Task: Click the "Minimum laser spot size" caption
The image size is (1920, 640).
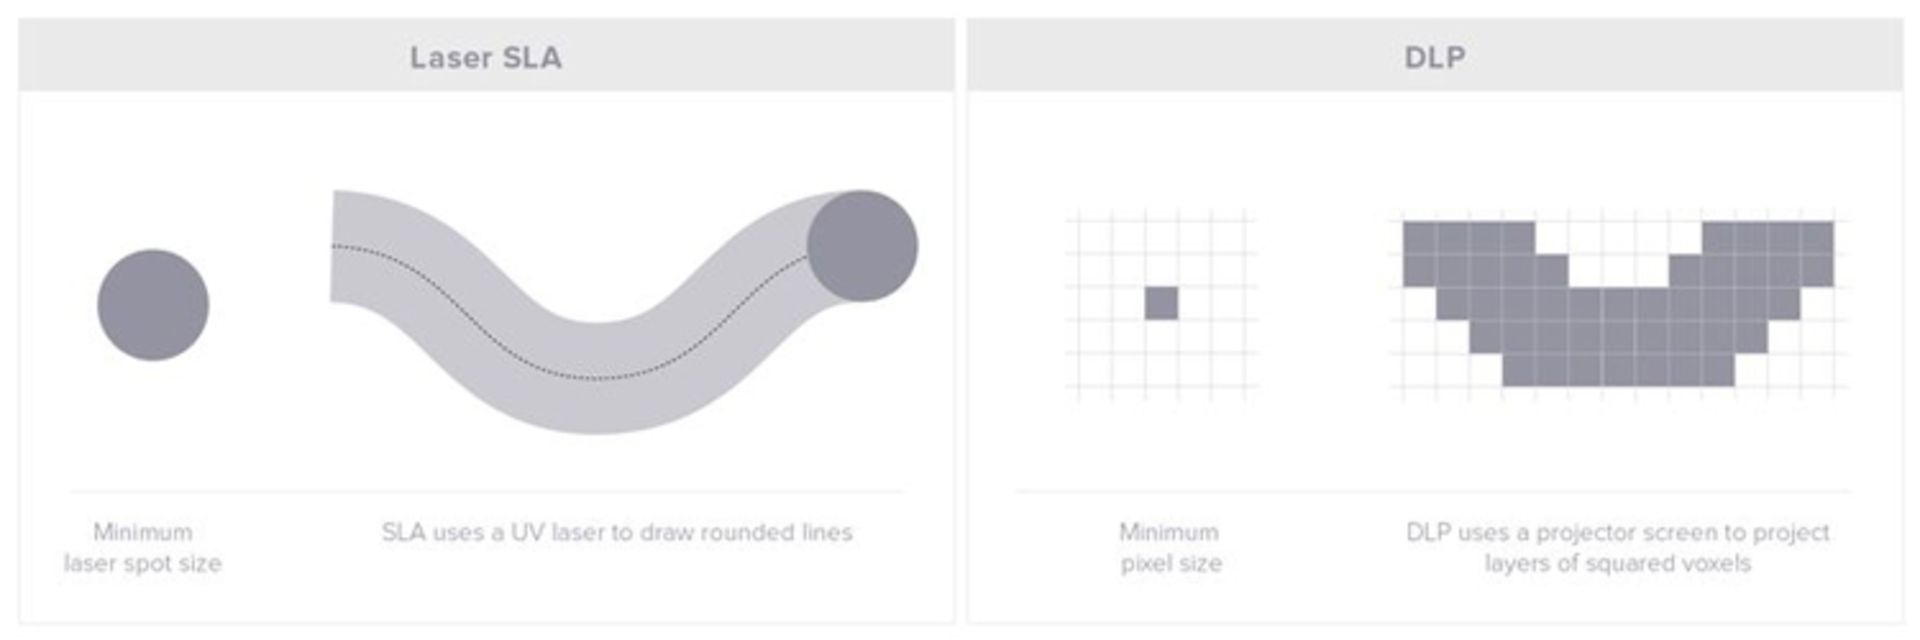Action: [143, 547]
